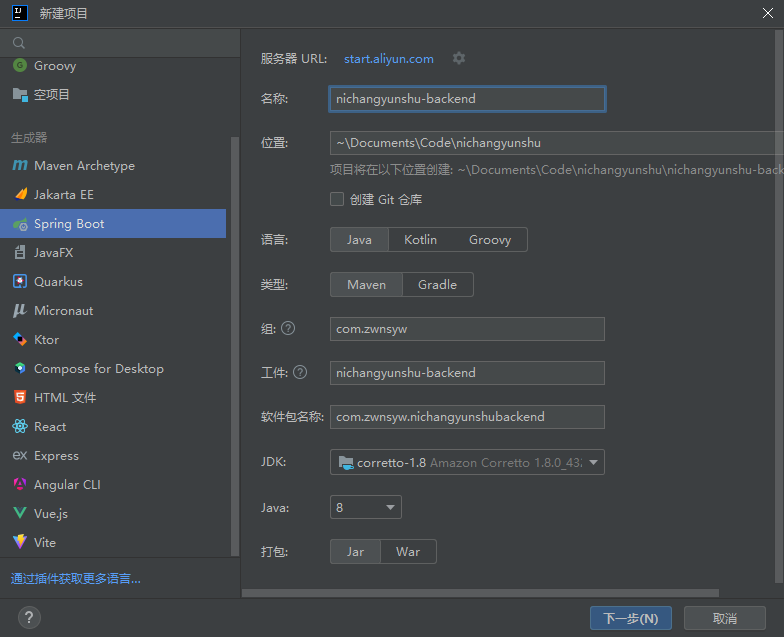The width and height of the screenshot is (784, 637).
Task: Choose Gradle build type
Action: pyautogui.click(x=438, y=284)
